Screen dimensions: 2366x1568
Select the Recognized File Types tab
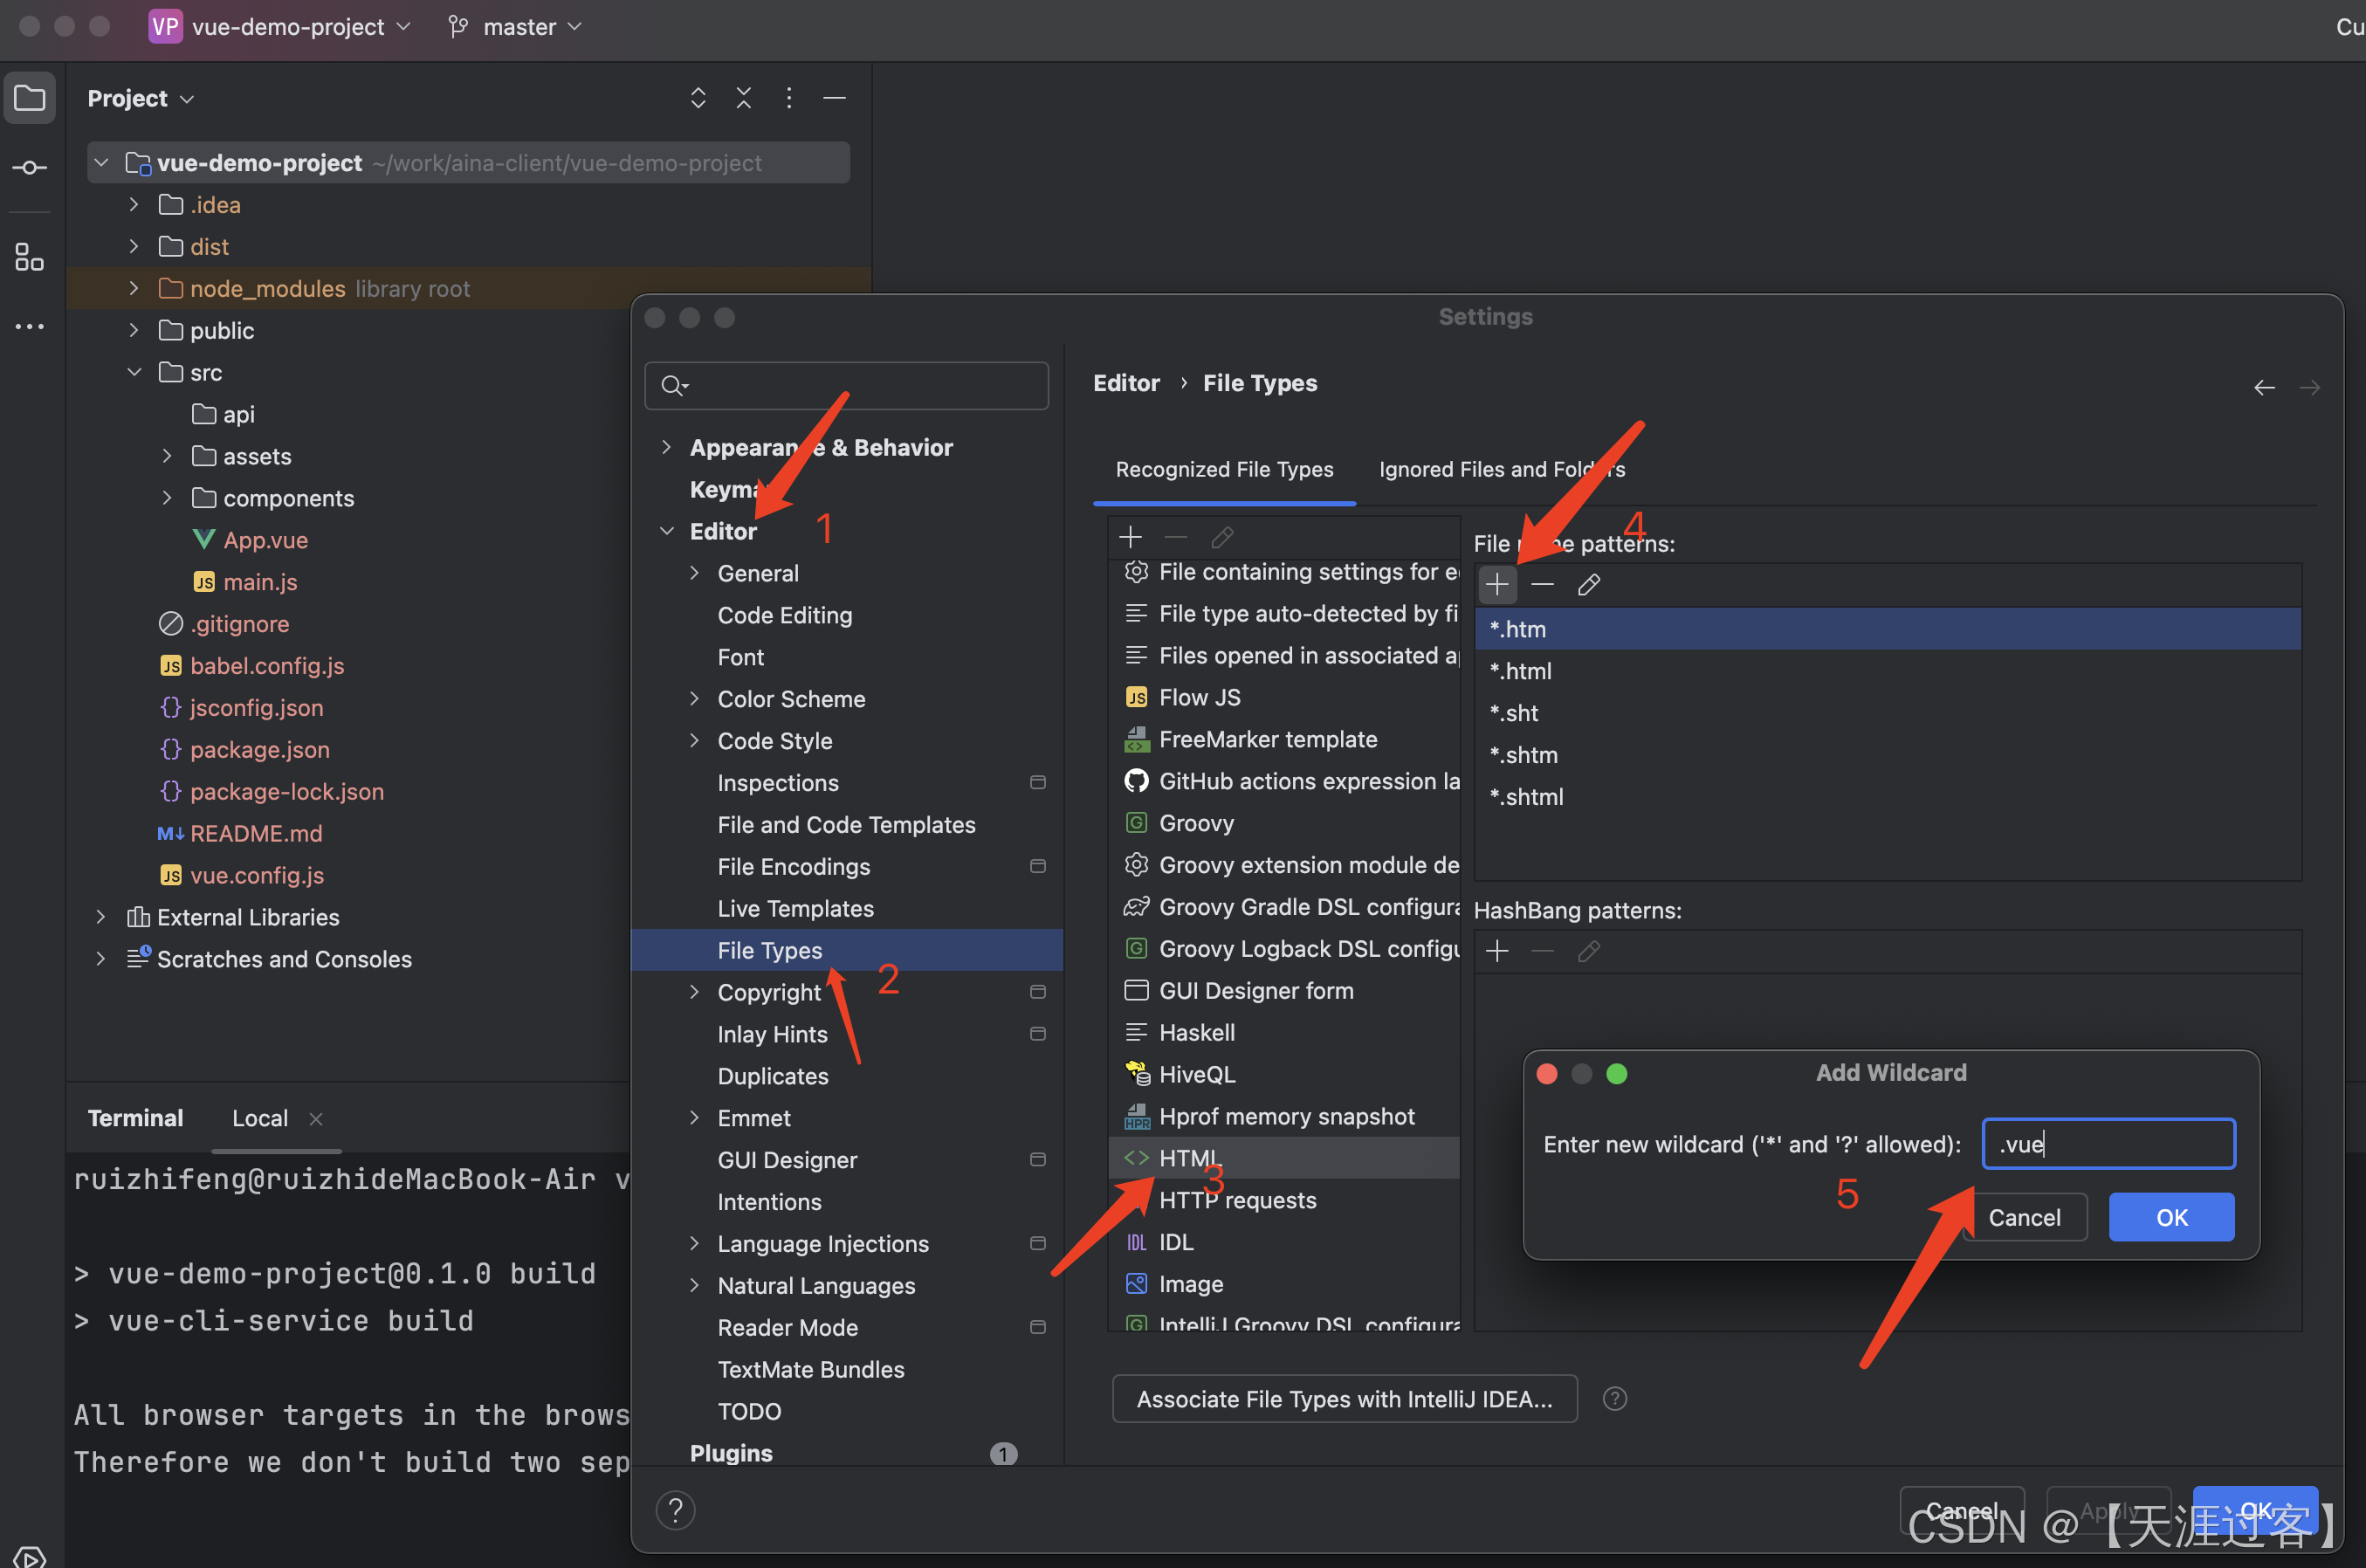(1223, 467)
